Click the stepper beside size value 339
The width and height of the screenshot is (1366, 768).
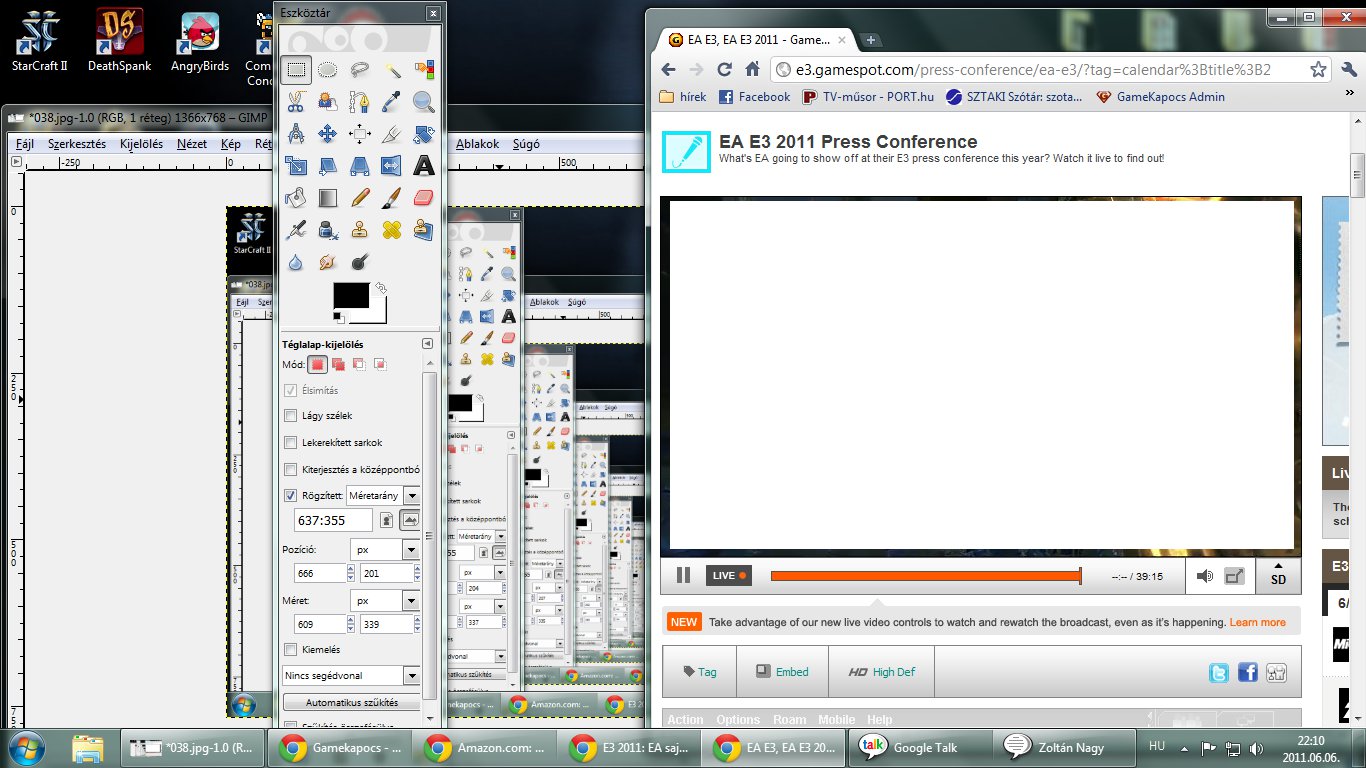coord(417,624)
